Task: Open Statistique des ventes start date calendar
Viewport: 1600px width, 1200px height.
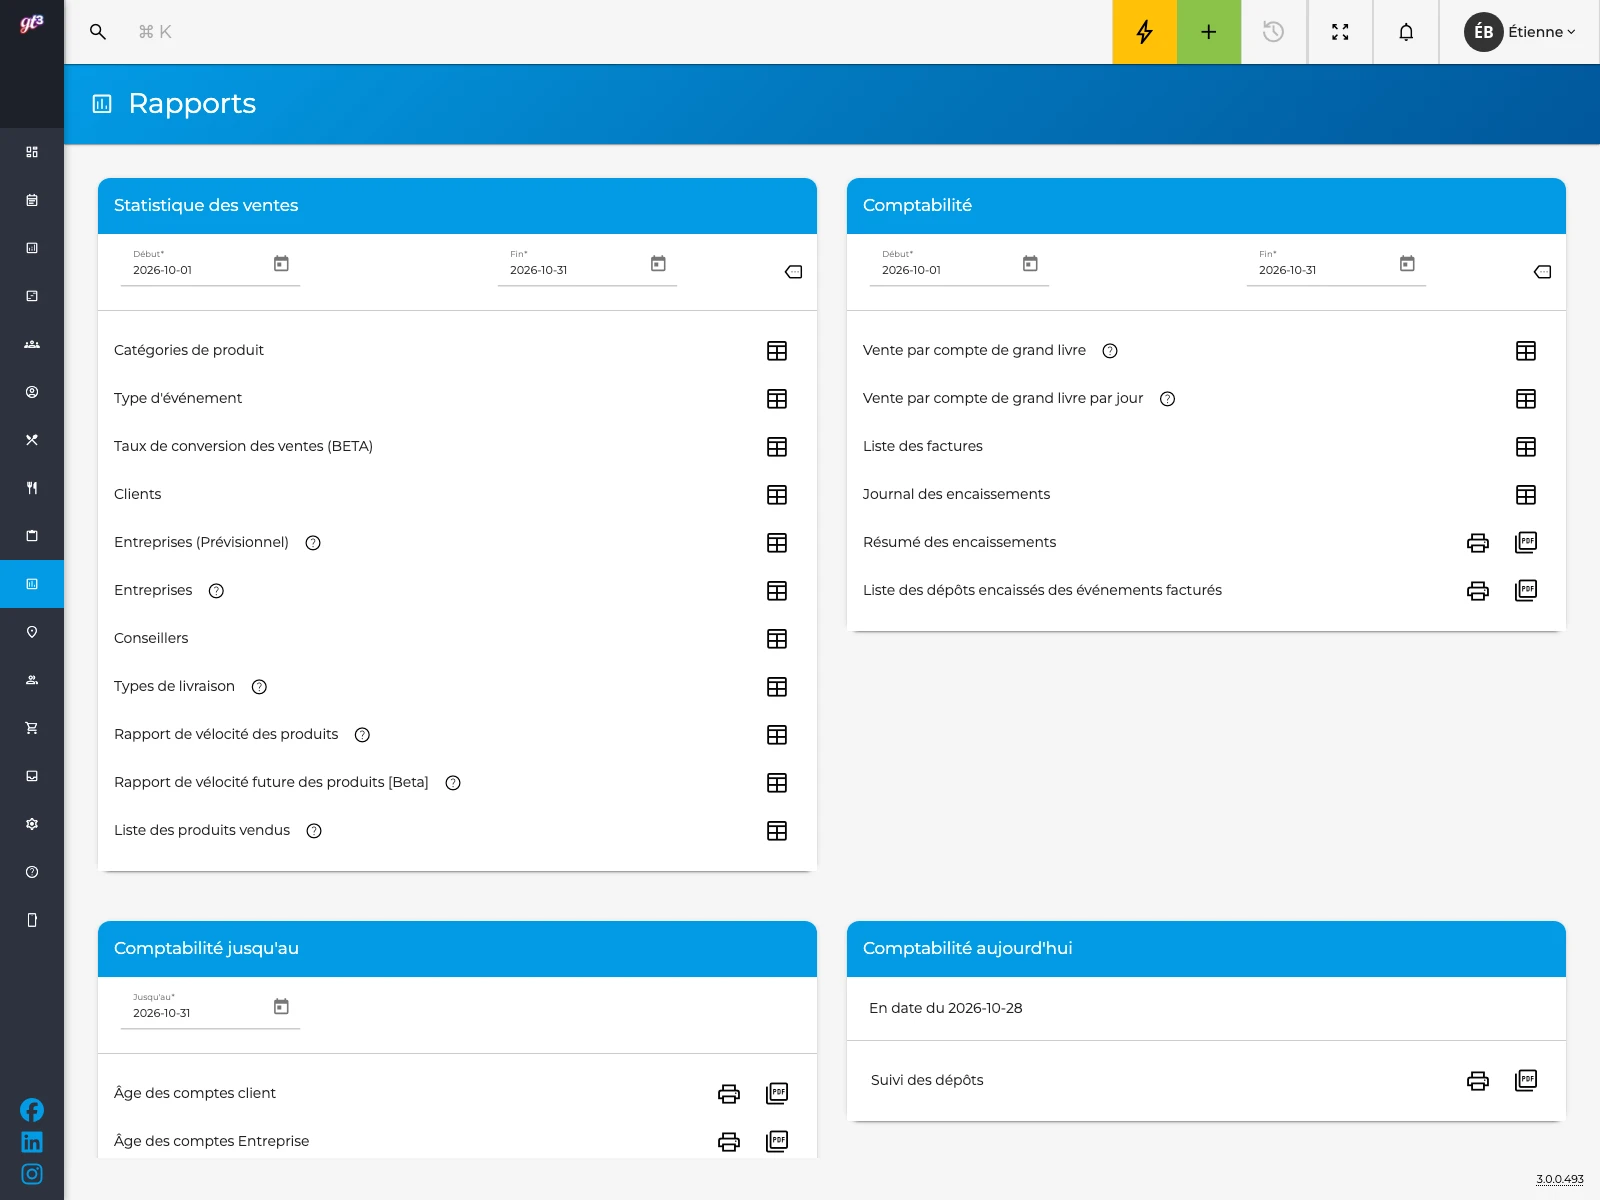Action: click(x=281, y=264)
